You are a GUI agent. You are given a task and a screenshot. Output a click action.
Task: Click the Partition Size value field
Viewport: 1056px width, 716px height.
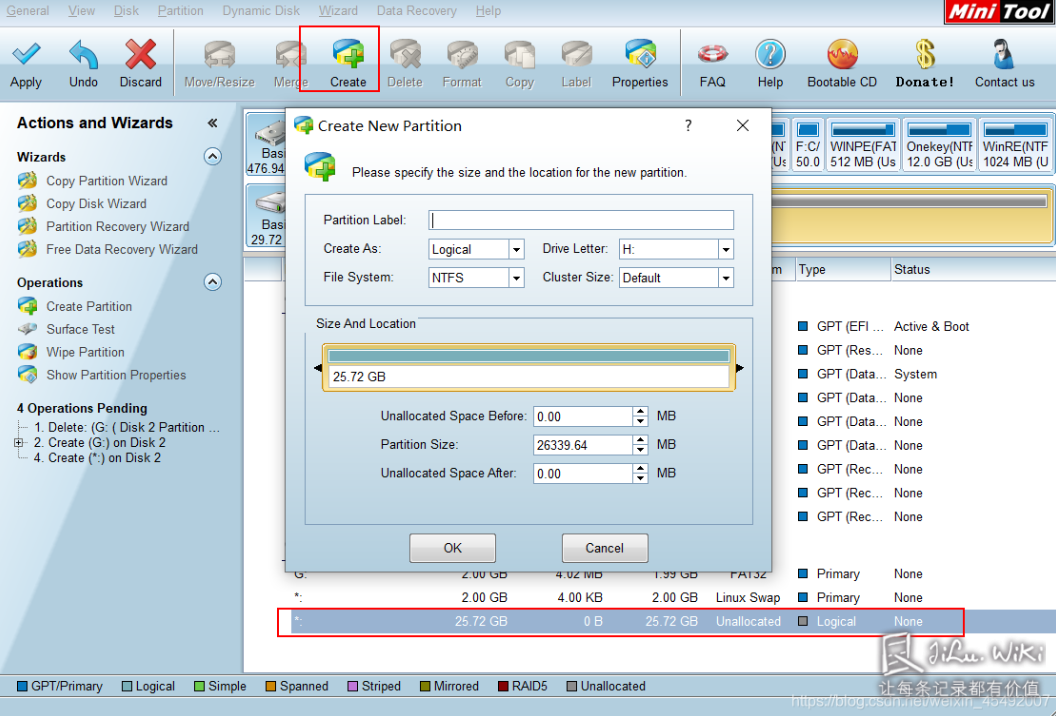pos(583,445)
